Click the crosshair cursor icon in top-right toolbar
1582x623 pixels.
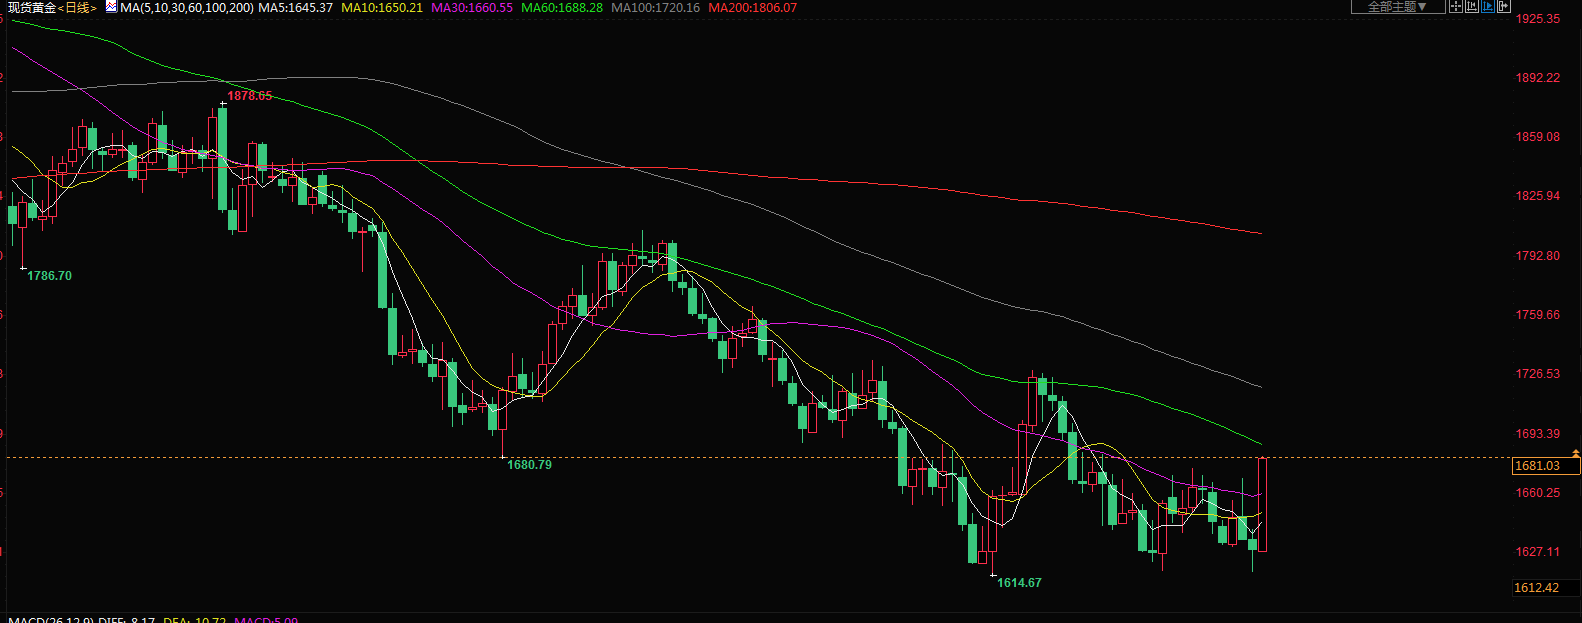tap(1456, 6)
